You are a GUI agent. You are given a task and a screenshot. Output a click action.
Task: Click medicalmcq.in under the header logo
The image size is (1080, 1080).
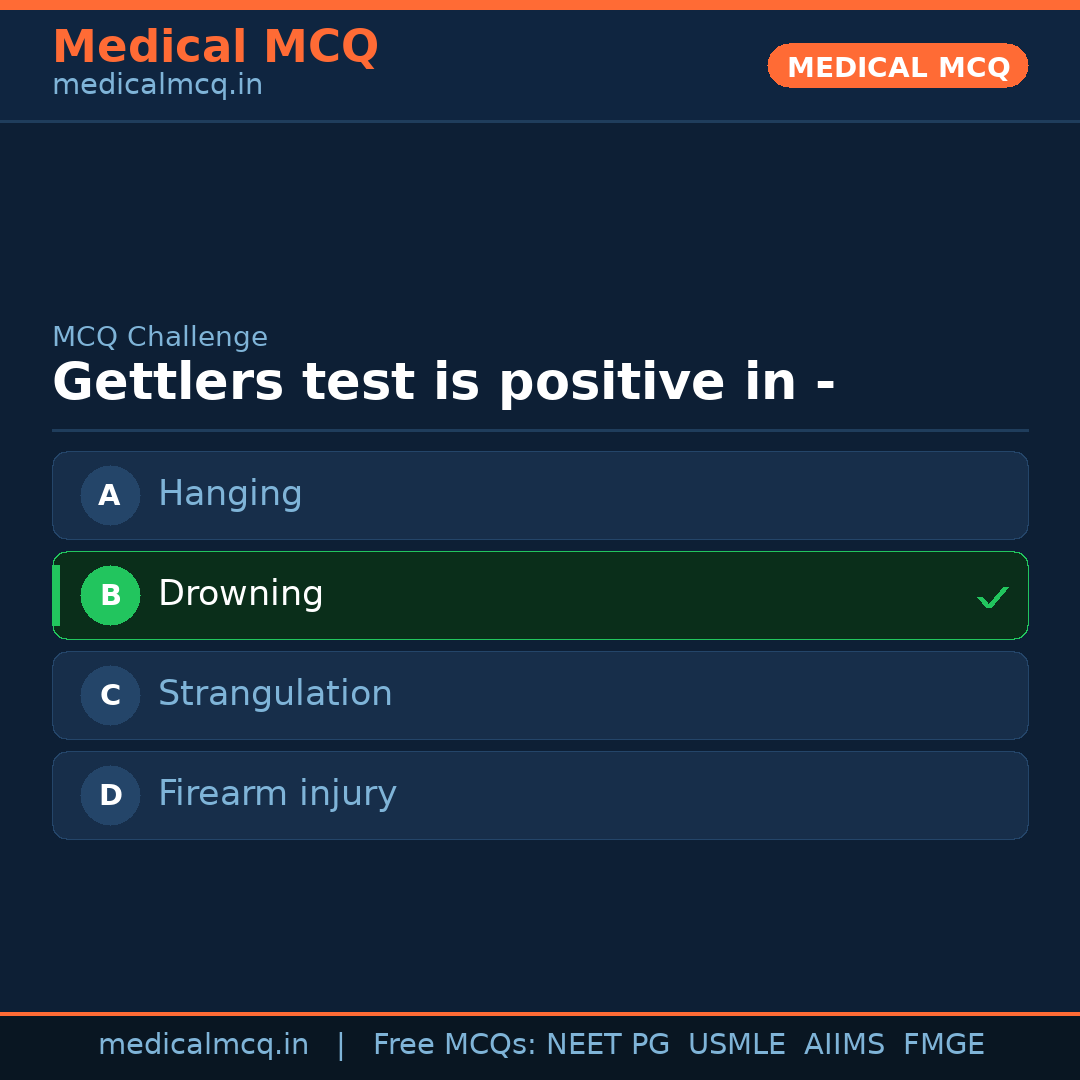pos(157,84)
